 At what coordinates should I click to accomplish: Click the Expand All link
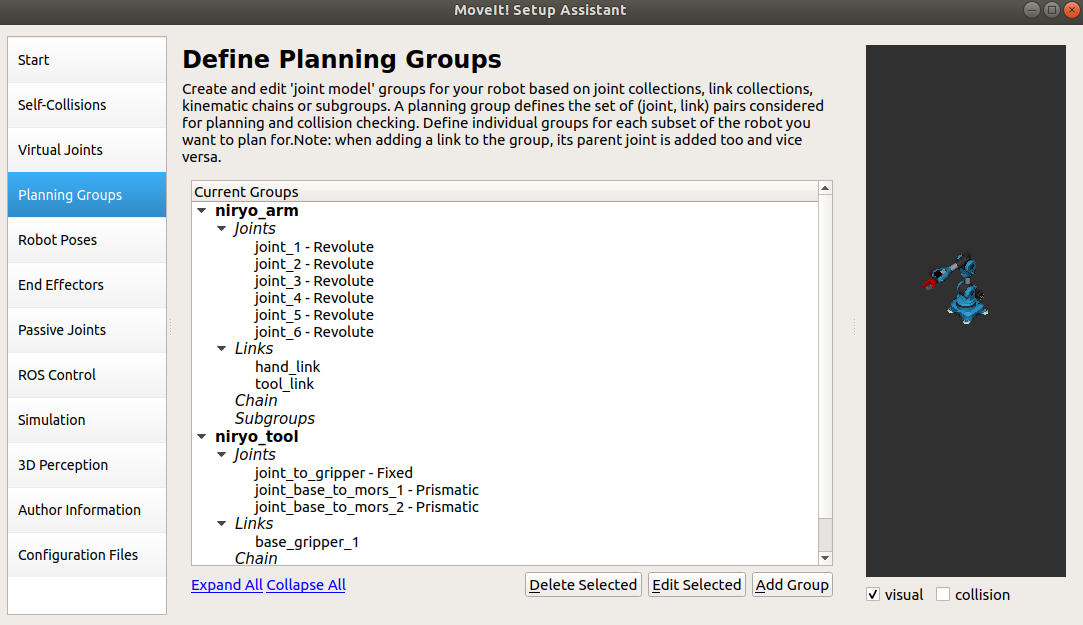tap(227, 585)
